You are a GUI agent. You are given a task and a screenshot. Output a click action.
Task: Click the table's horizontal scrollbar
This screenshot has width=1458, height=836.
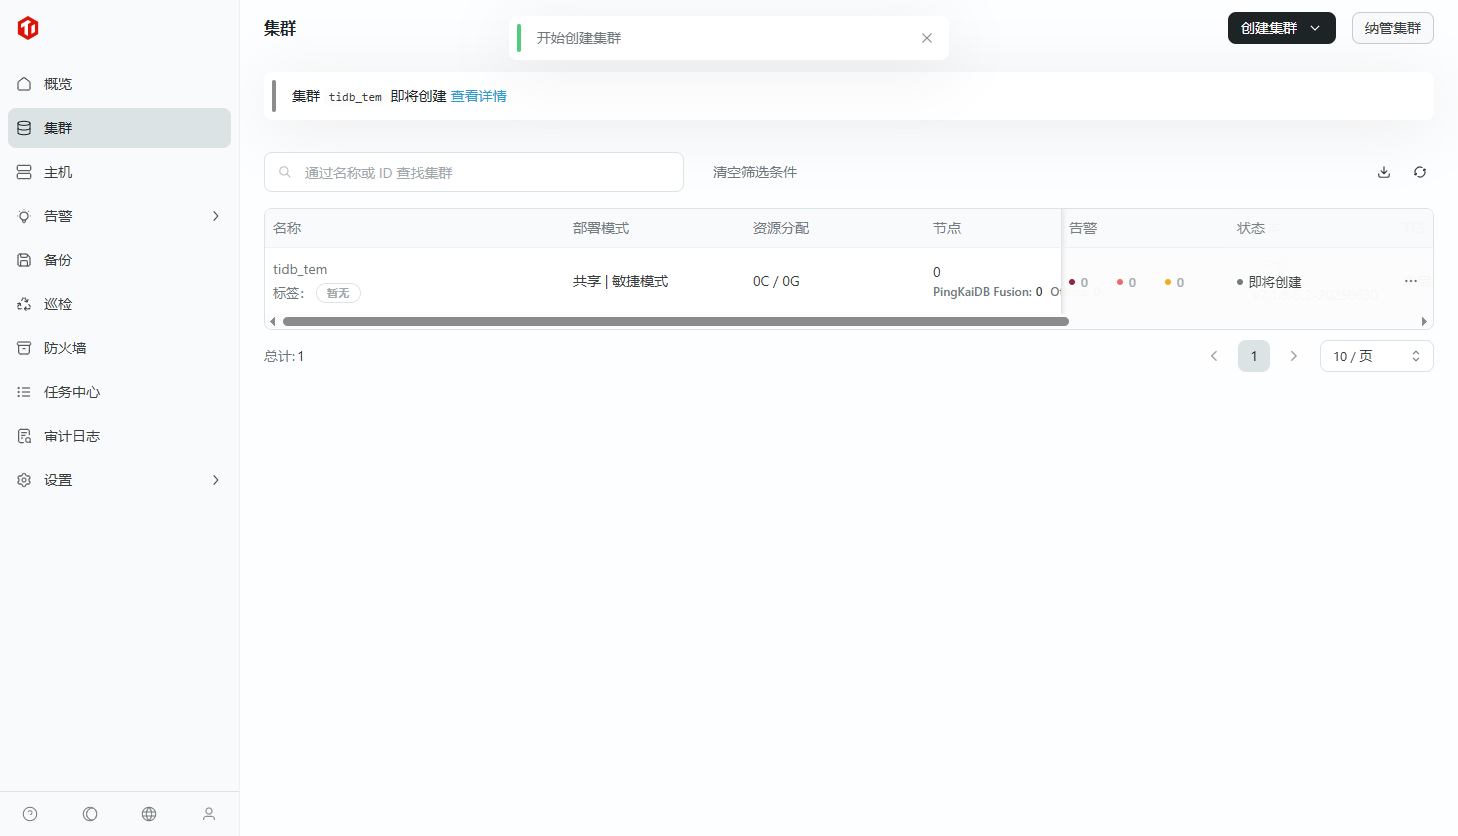675,322
